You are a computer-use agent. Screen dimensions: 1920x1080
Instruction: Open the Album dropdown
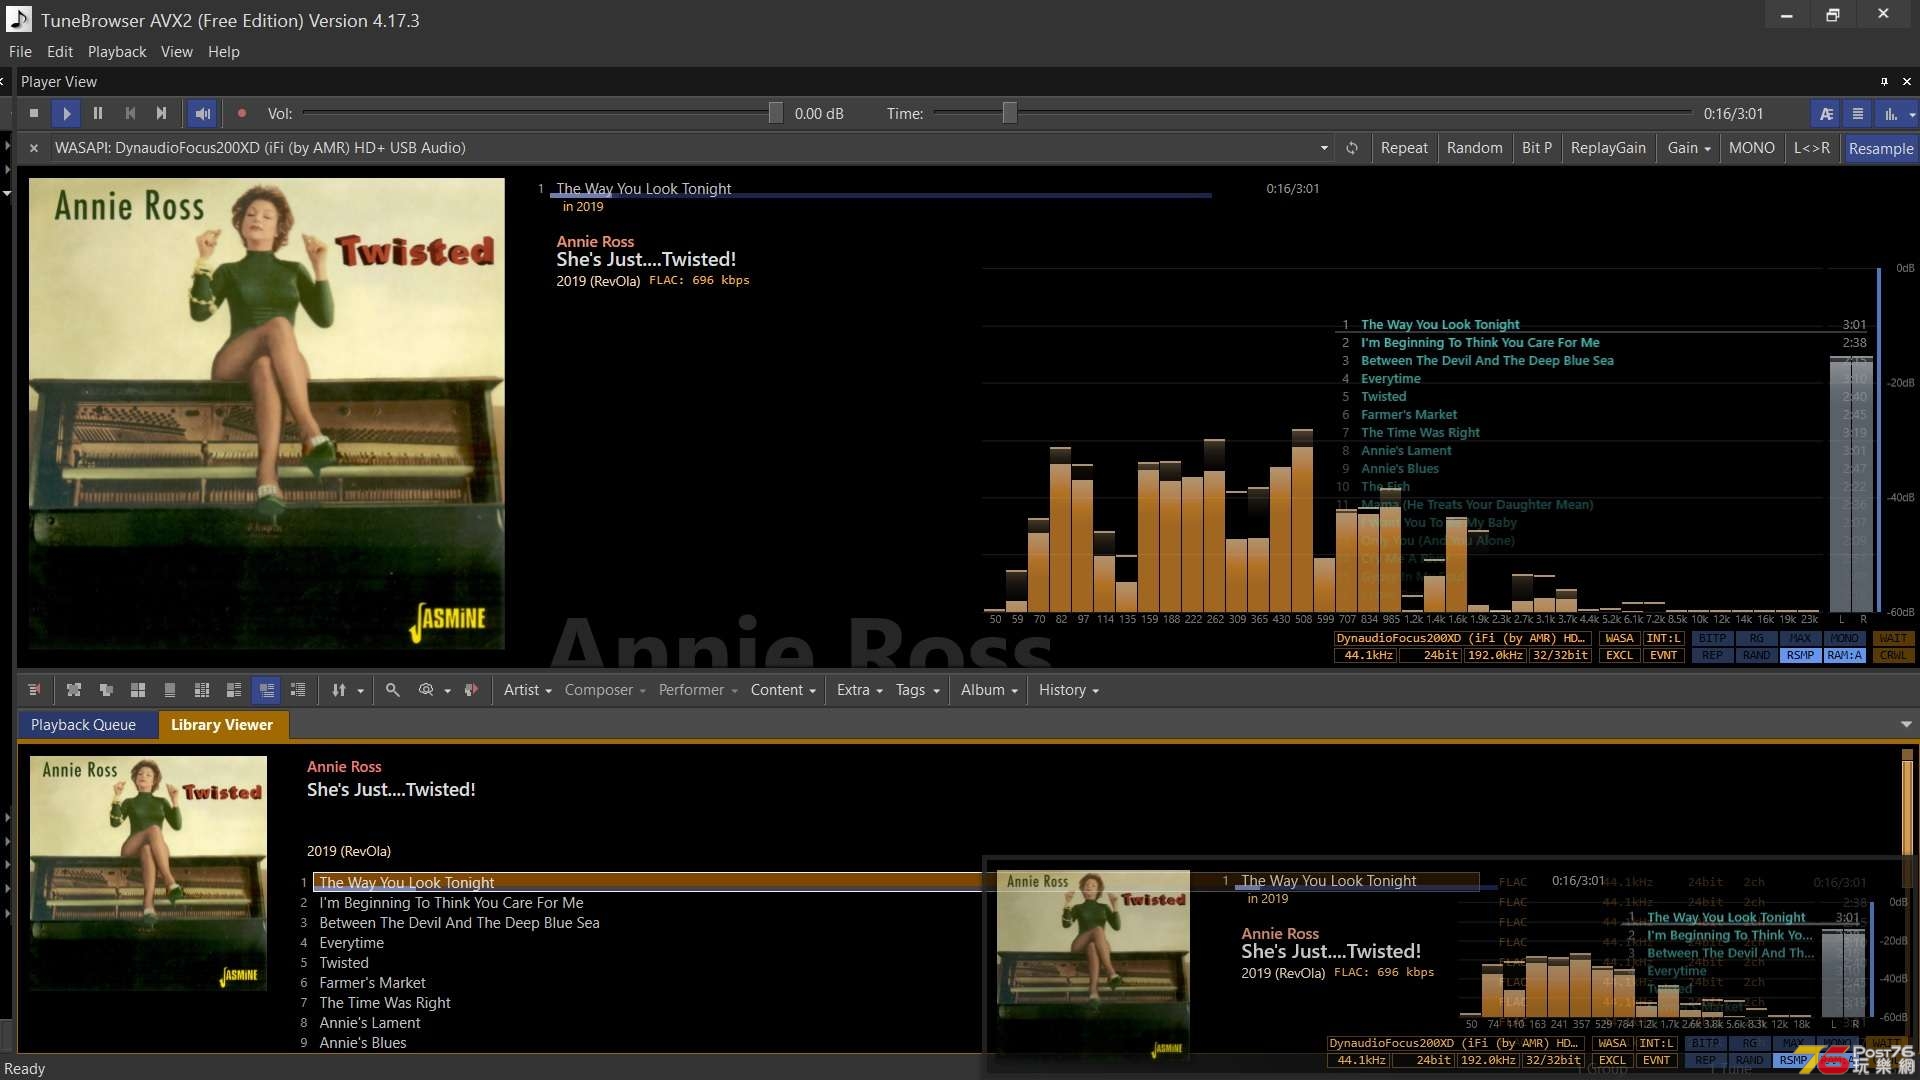coord(990,690)
